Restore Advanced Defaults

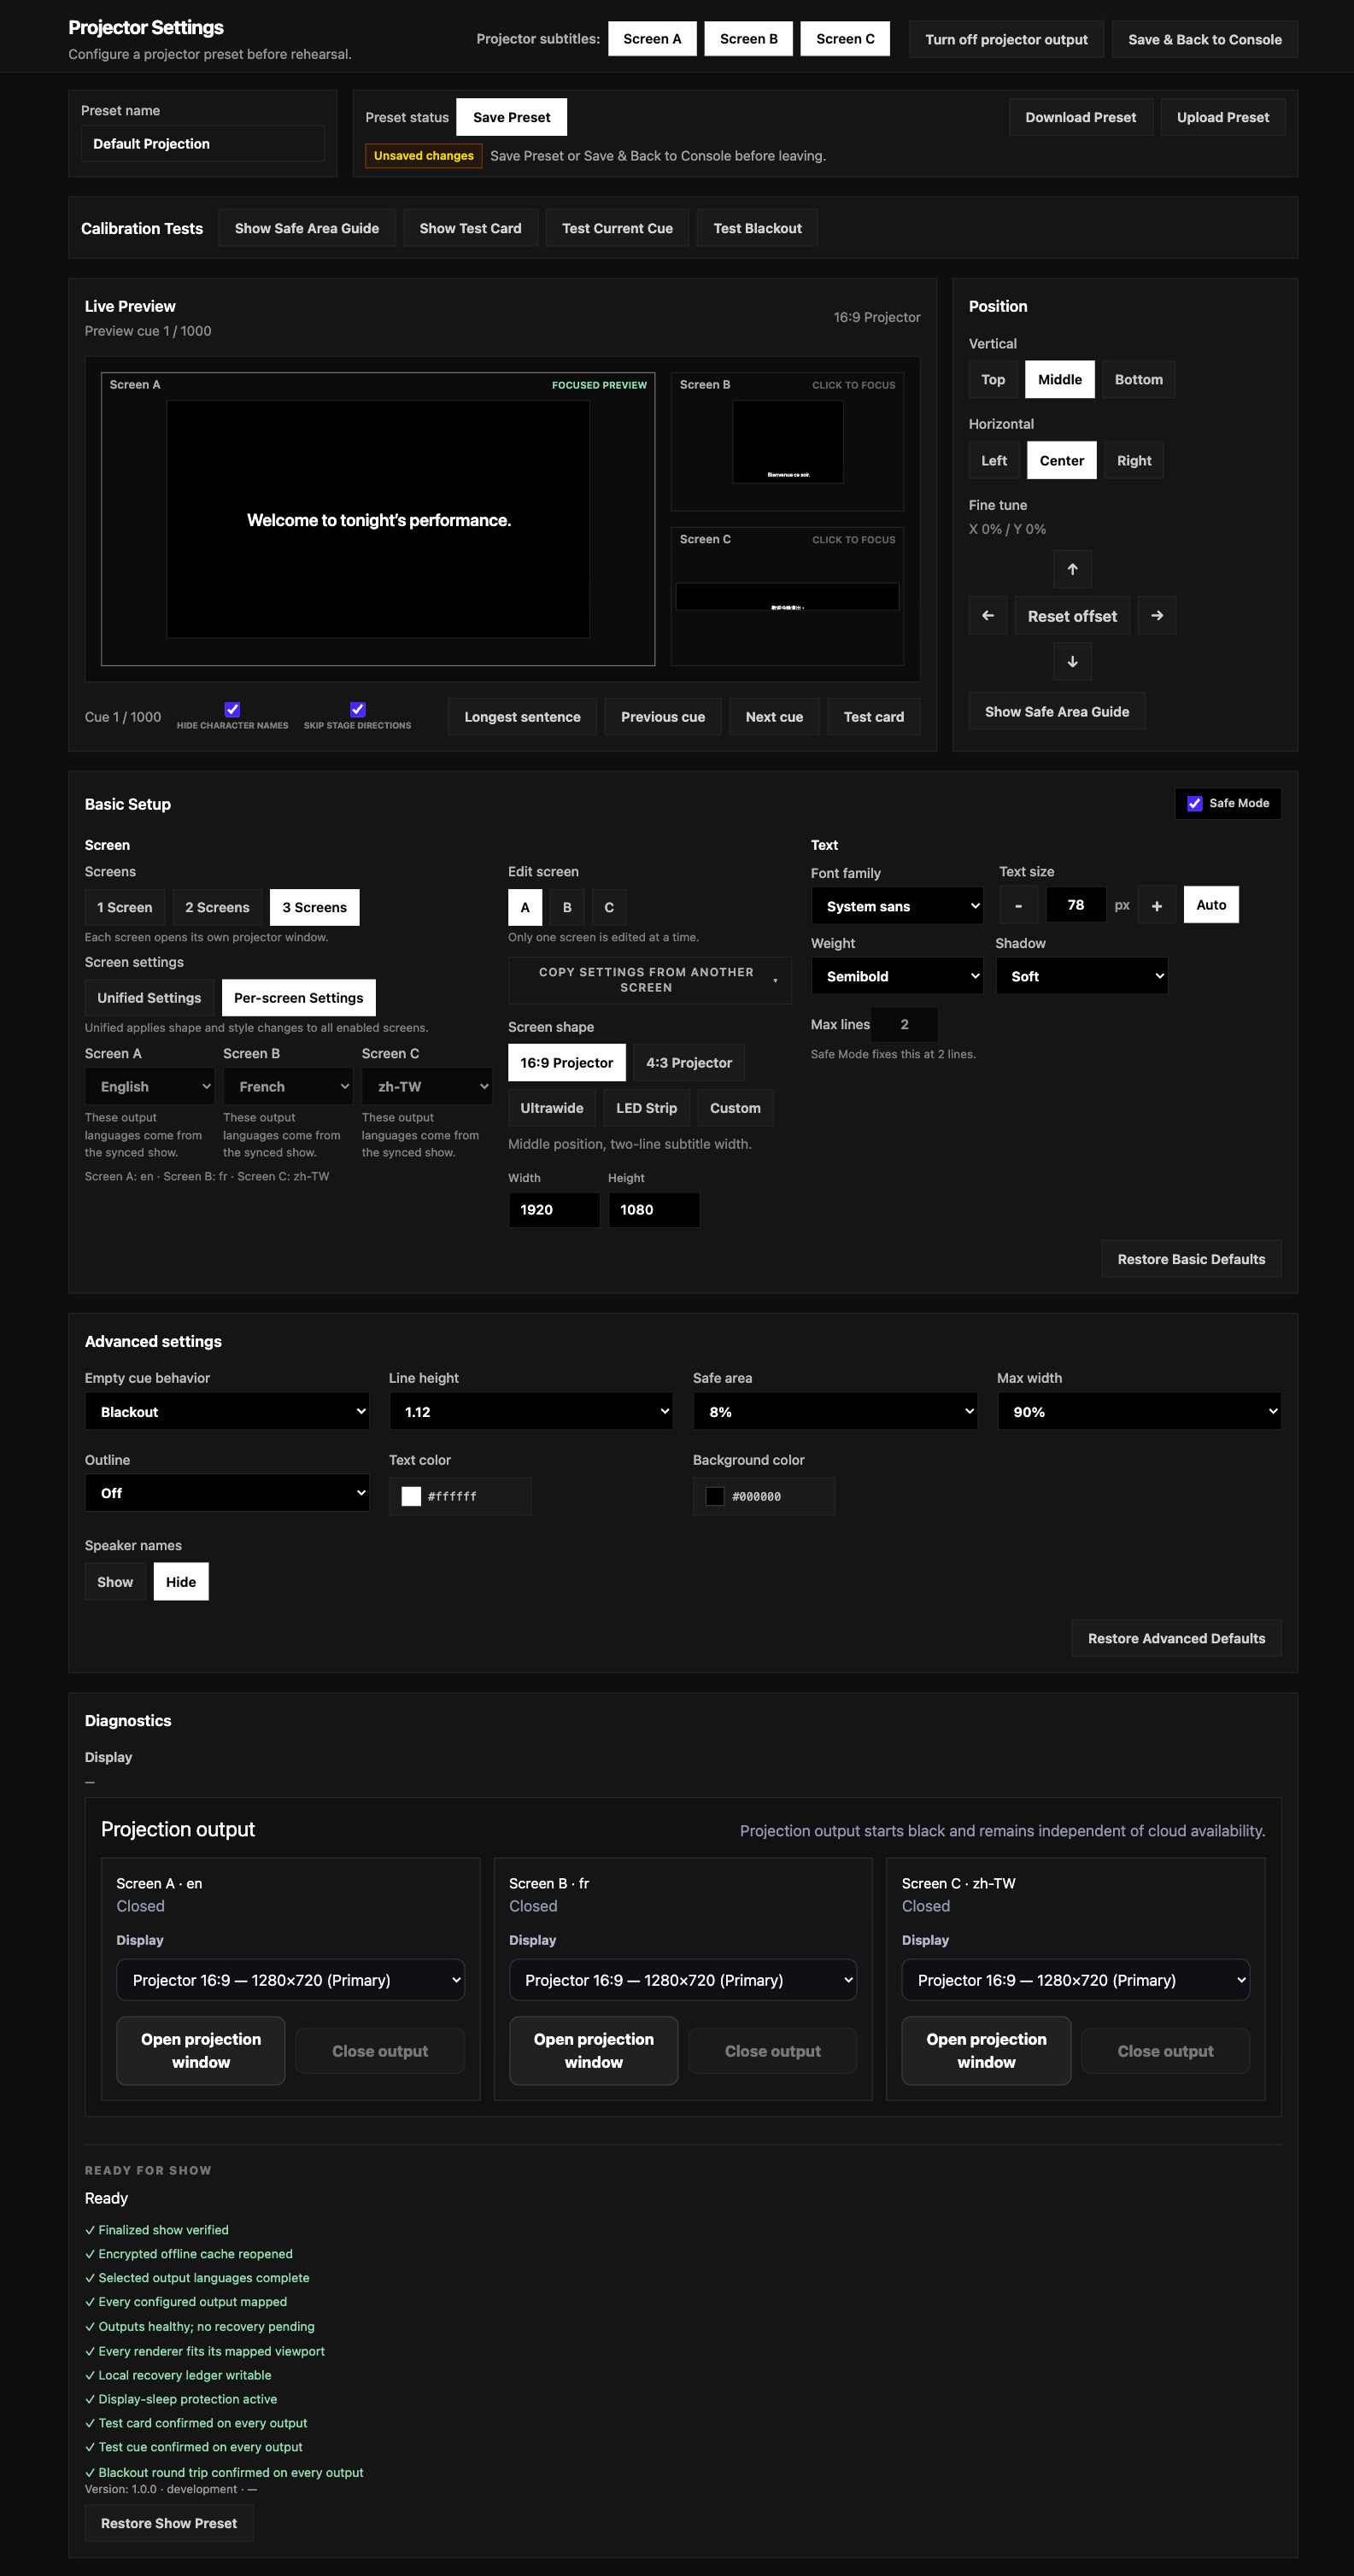click(1176, 1638)
